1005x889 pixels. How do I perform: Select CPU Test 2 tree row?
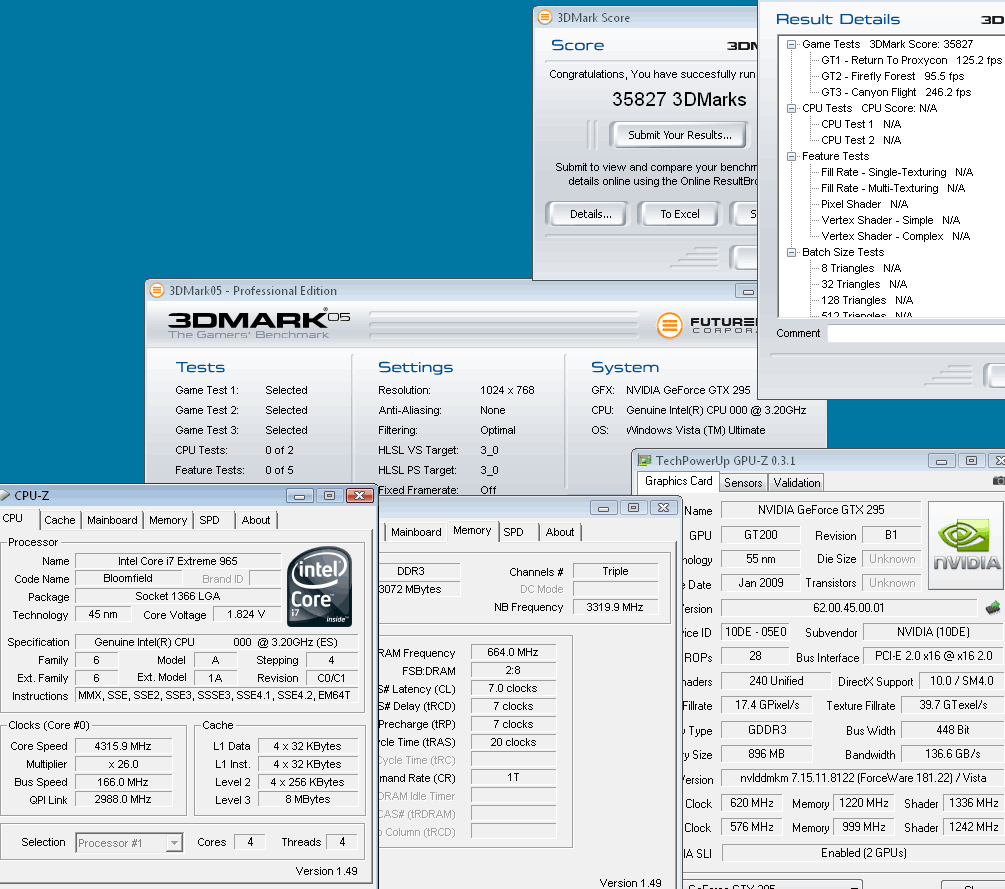(x=861, y=140)
